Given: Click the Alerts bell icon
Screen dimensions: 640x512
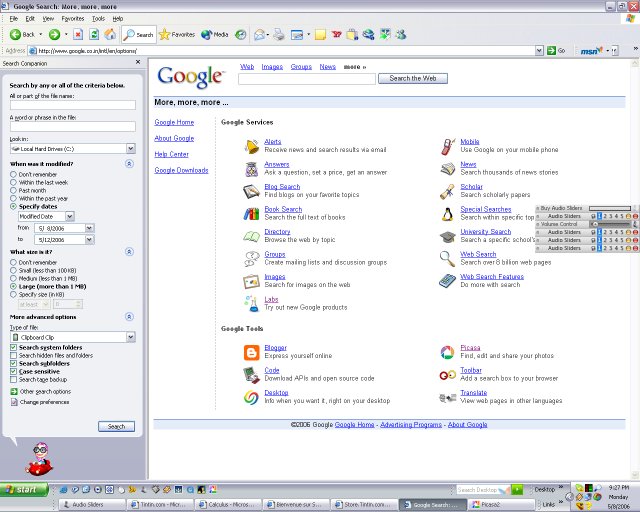Looking at the screenshot, I should [251, 146].
